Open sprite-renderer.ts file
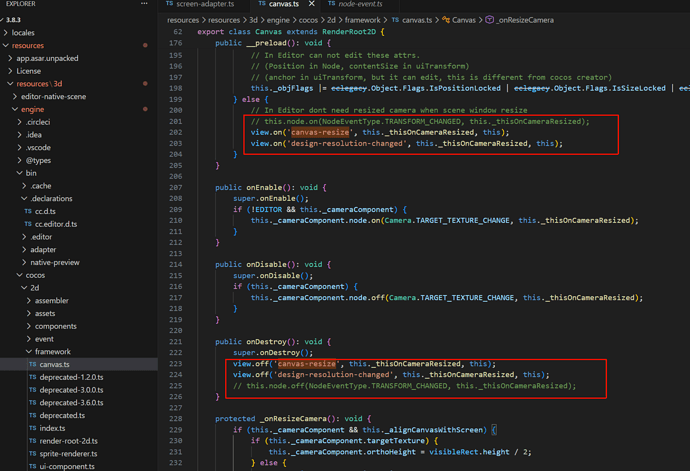Image resolution: width=690 pixels, height=471 pixels. (68, 454)
